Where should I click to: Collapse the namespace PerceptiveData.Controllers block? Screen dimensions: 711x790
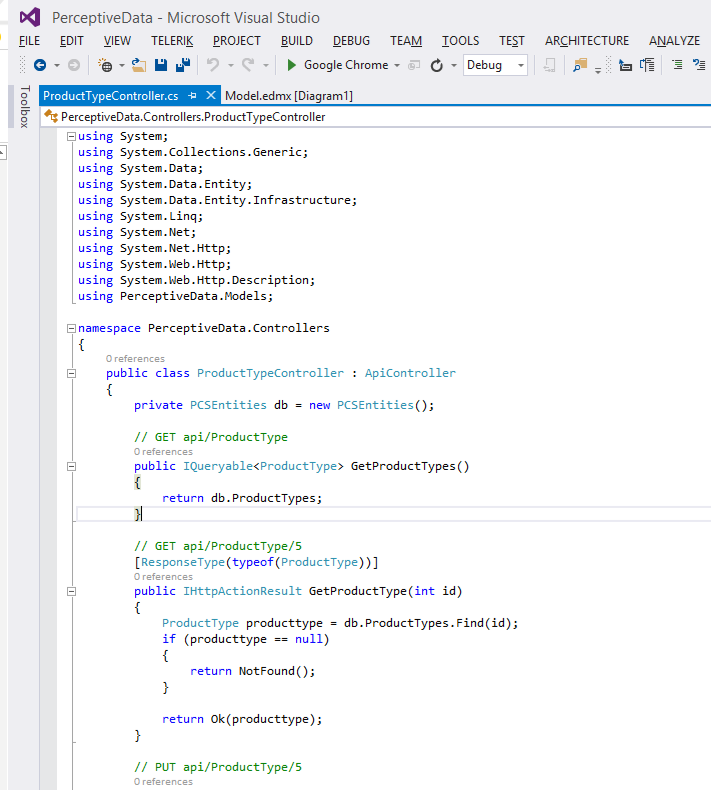click(72, 328)
